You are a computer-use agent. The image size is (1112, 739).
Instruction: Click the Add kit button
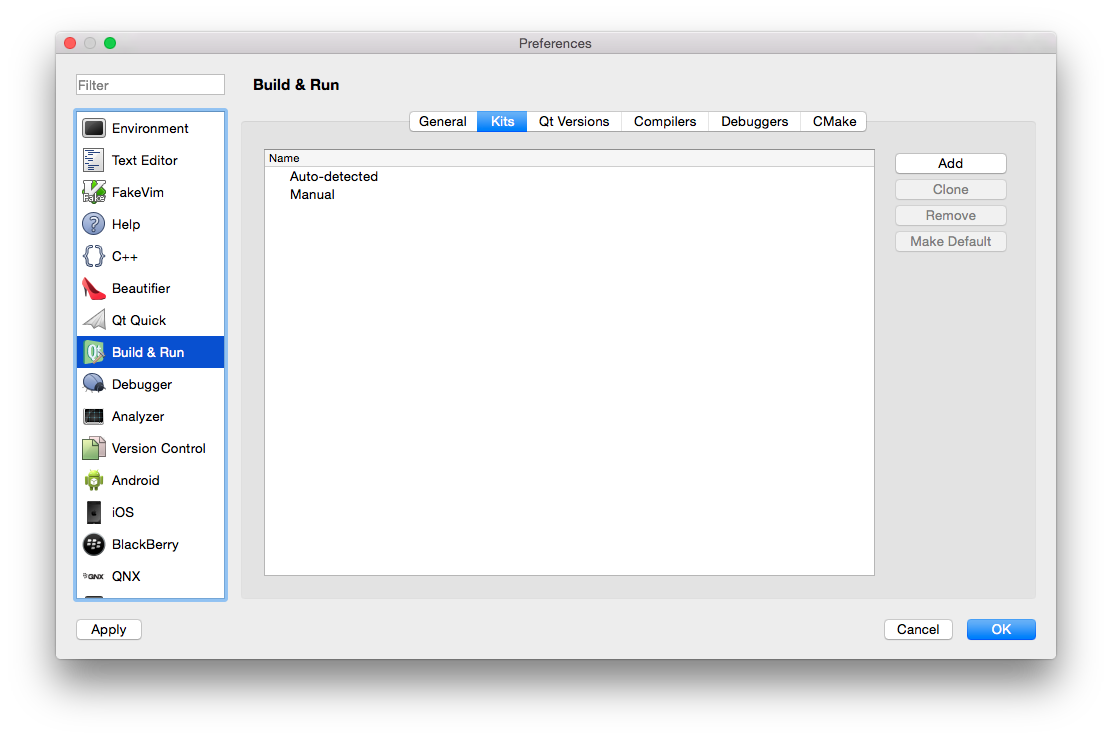coord(950,164)
